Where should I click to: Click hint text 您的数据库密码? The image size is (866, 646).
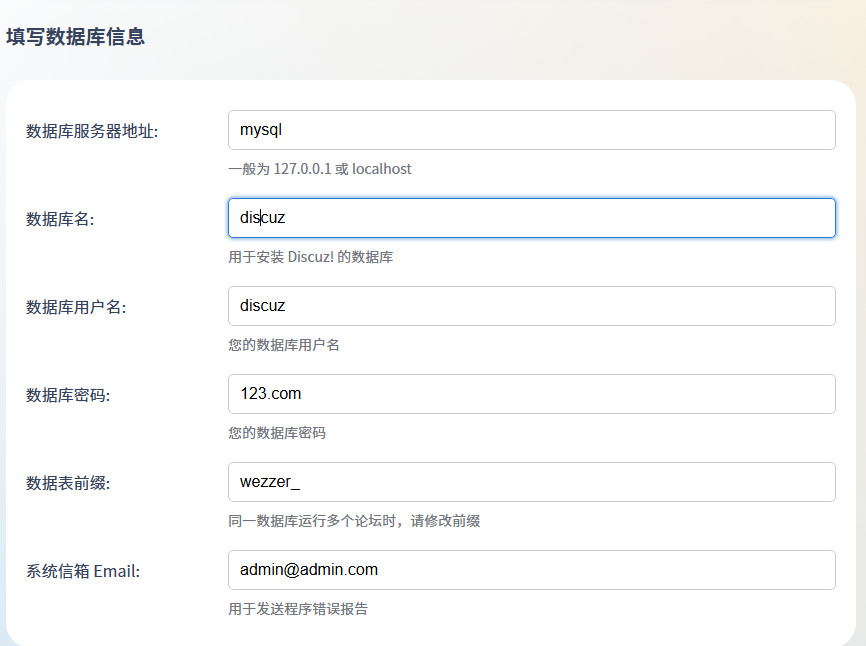[x=277, y=433]
